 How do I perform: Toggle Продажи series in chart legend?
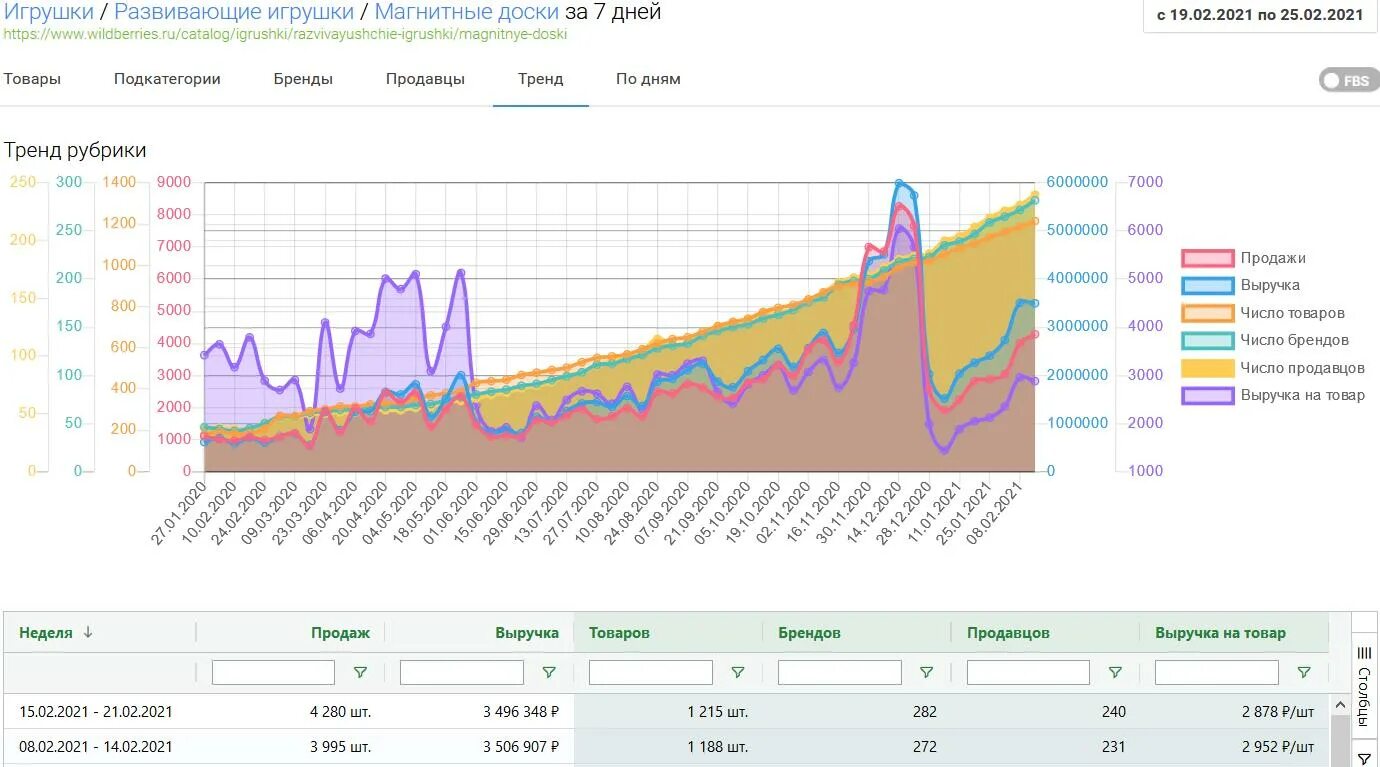pyautogui.click(x=1244, y=258)
